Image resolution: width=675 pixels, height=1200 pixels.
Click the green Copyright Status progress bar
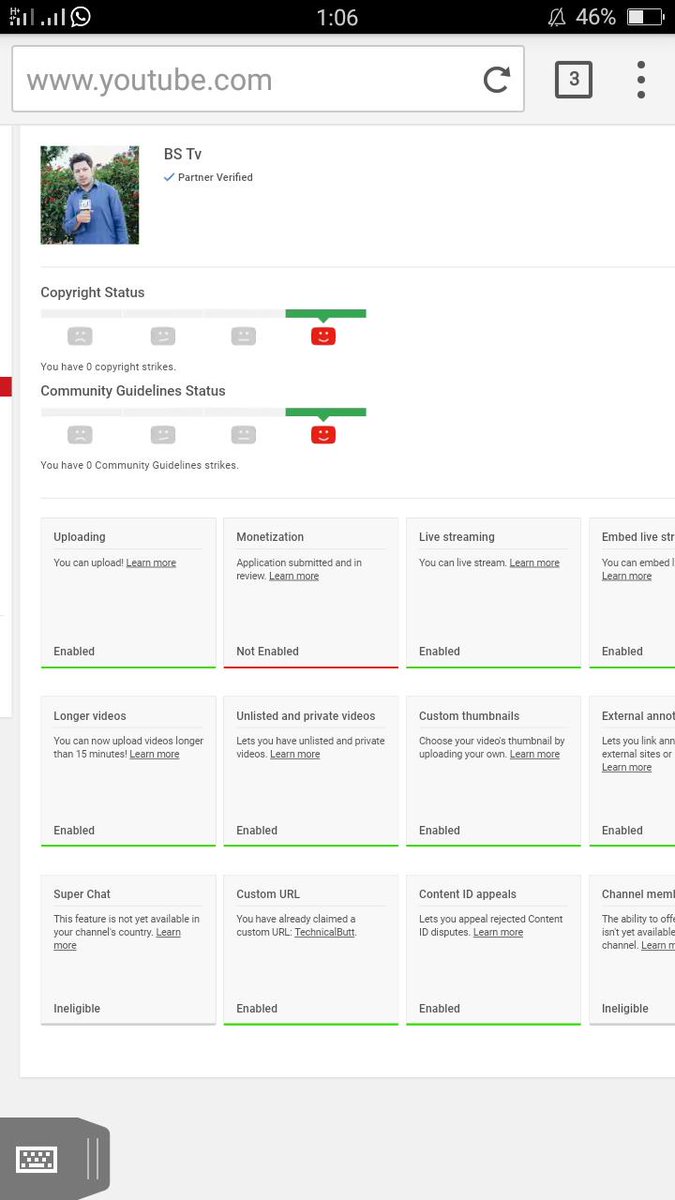click(326, 314)
